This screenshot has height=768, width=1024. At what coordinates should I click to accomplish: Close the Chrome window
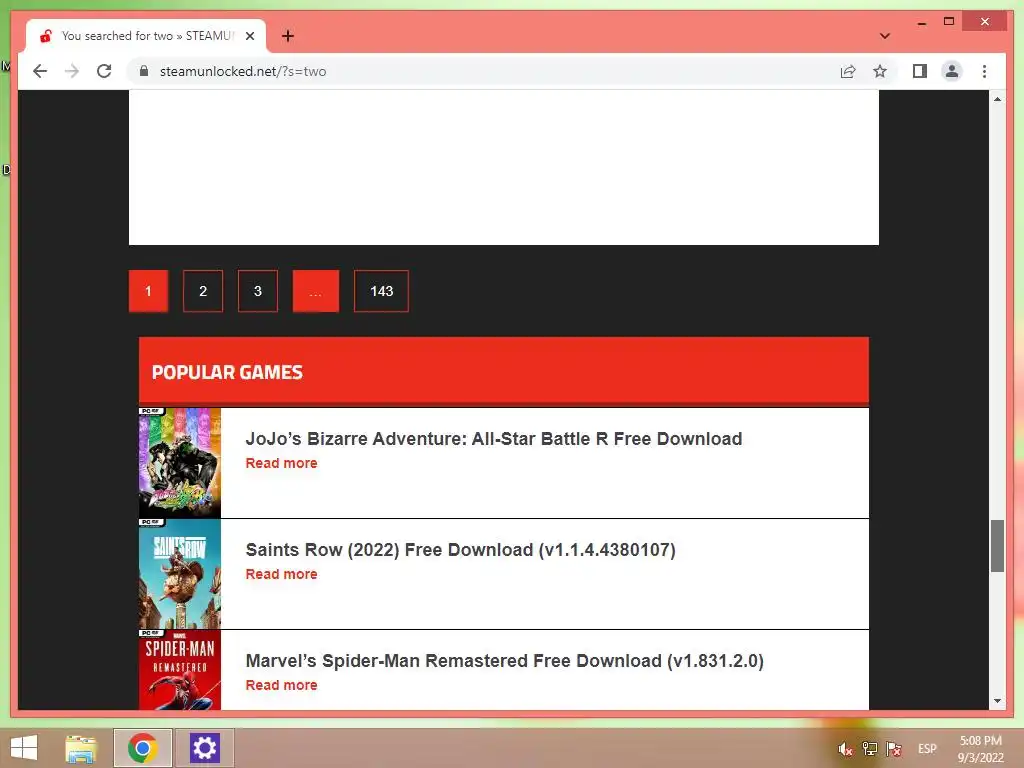point(985,22)
